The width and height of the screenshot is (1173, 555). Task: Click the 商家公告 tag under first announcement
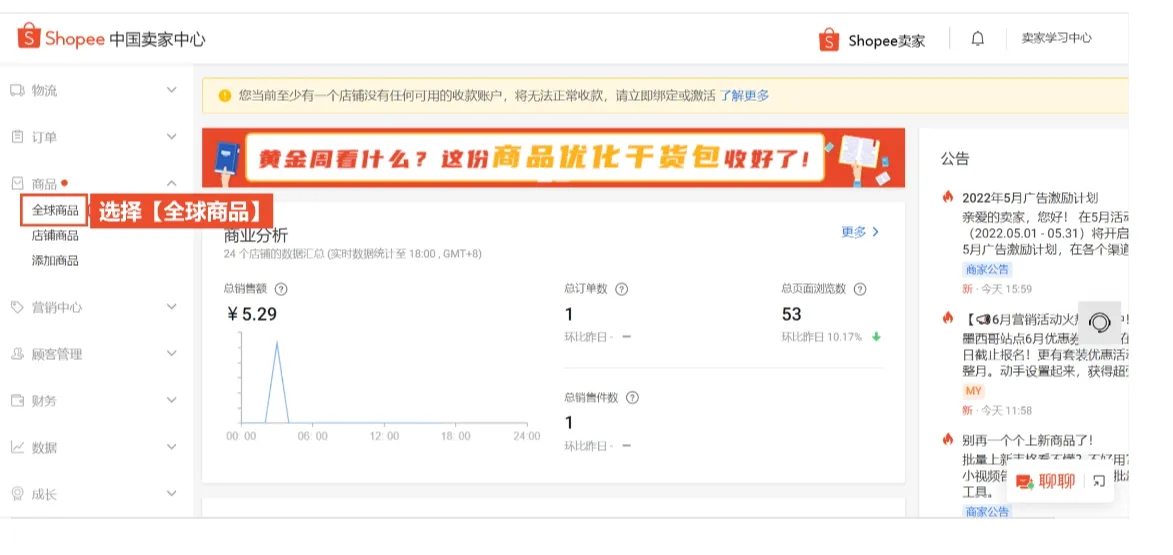click(x=987, y=269)
